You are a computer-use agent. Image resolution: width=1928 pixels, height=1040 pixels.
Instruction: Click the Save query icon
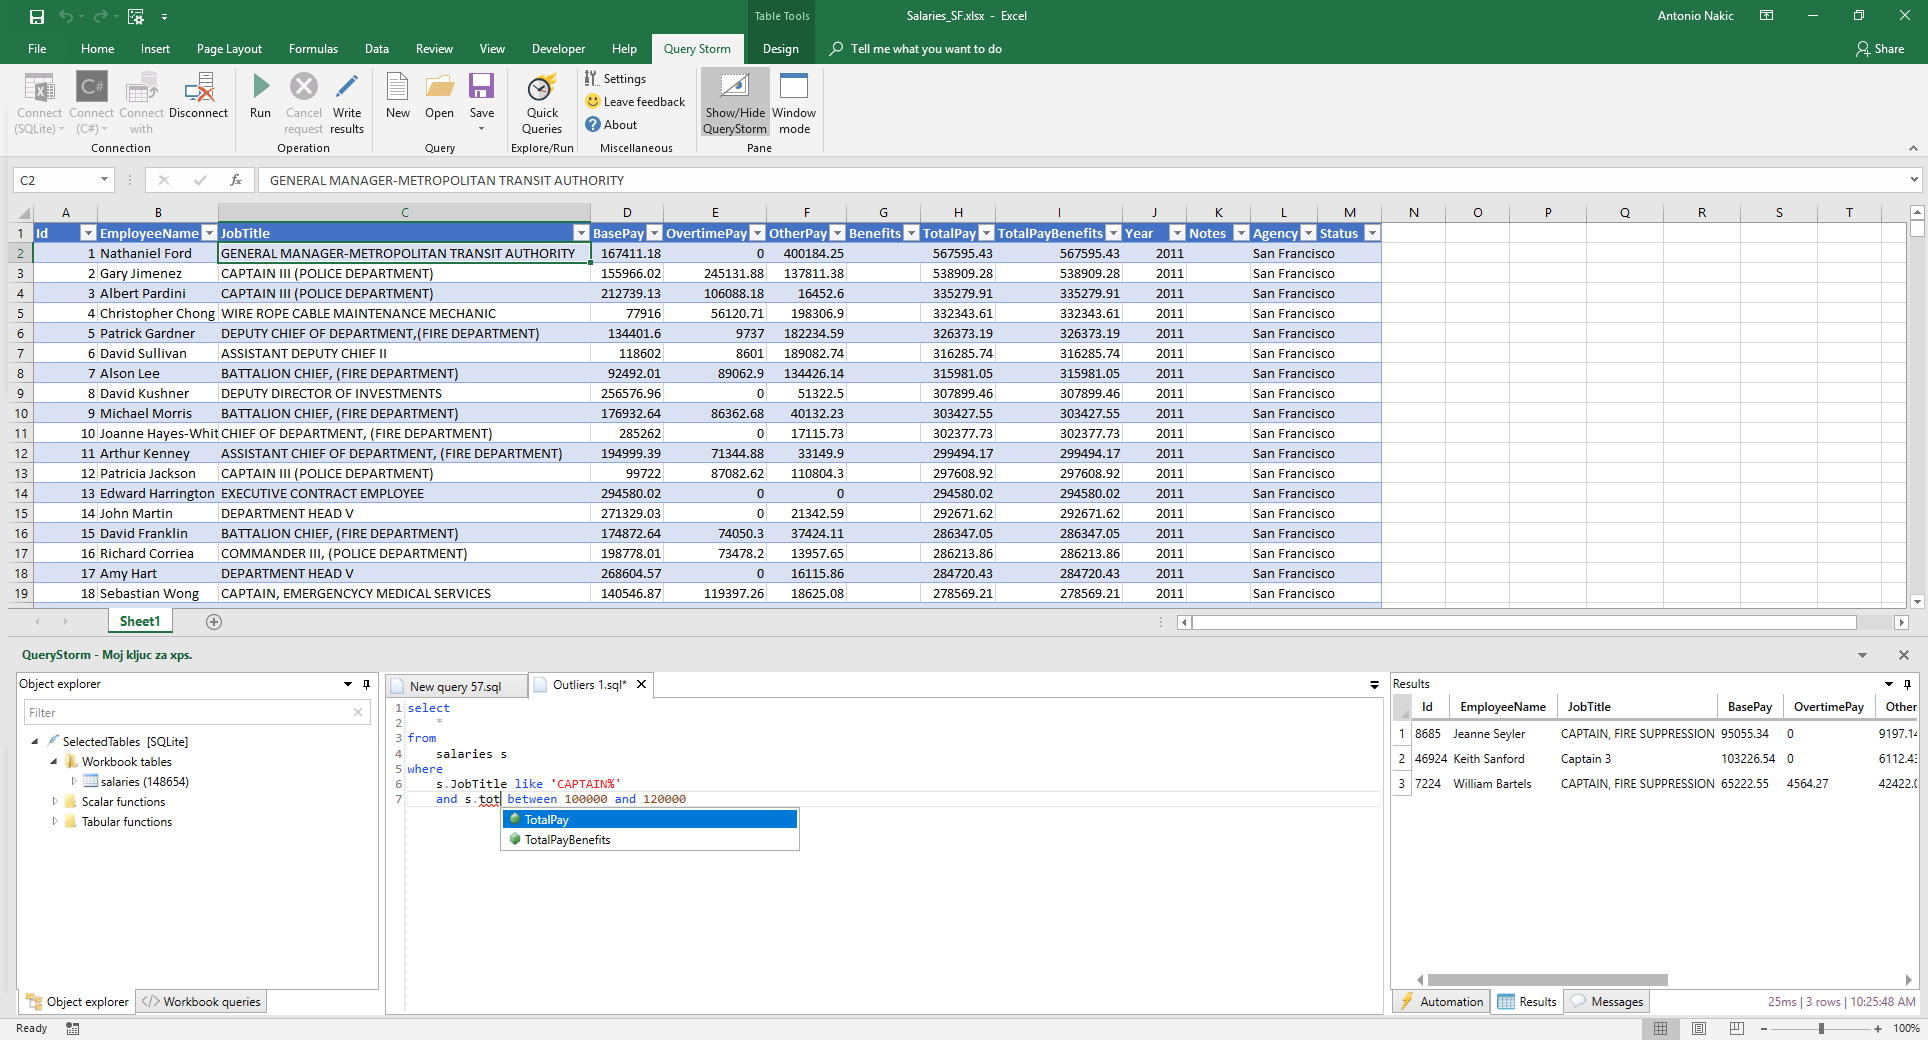(481, 88)
